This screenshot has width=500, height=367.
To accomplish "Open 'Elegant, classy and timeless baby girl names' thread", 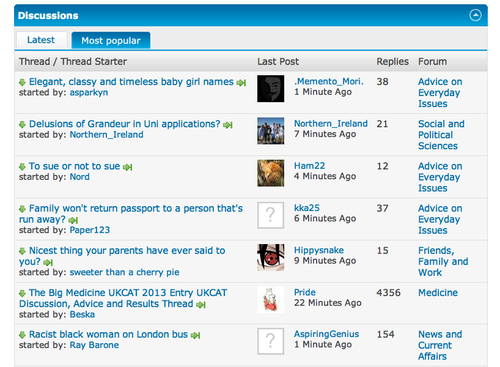I will pyautogui.click(x=131, y=82).
